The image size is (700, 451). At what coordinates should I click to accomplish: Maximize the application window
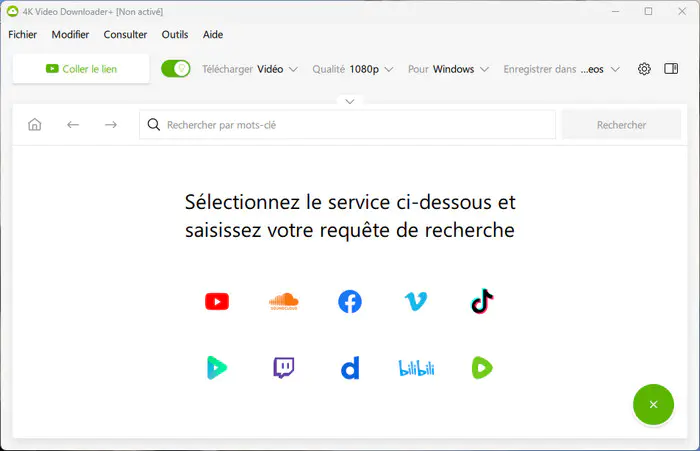pos(648,12)
